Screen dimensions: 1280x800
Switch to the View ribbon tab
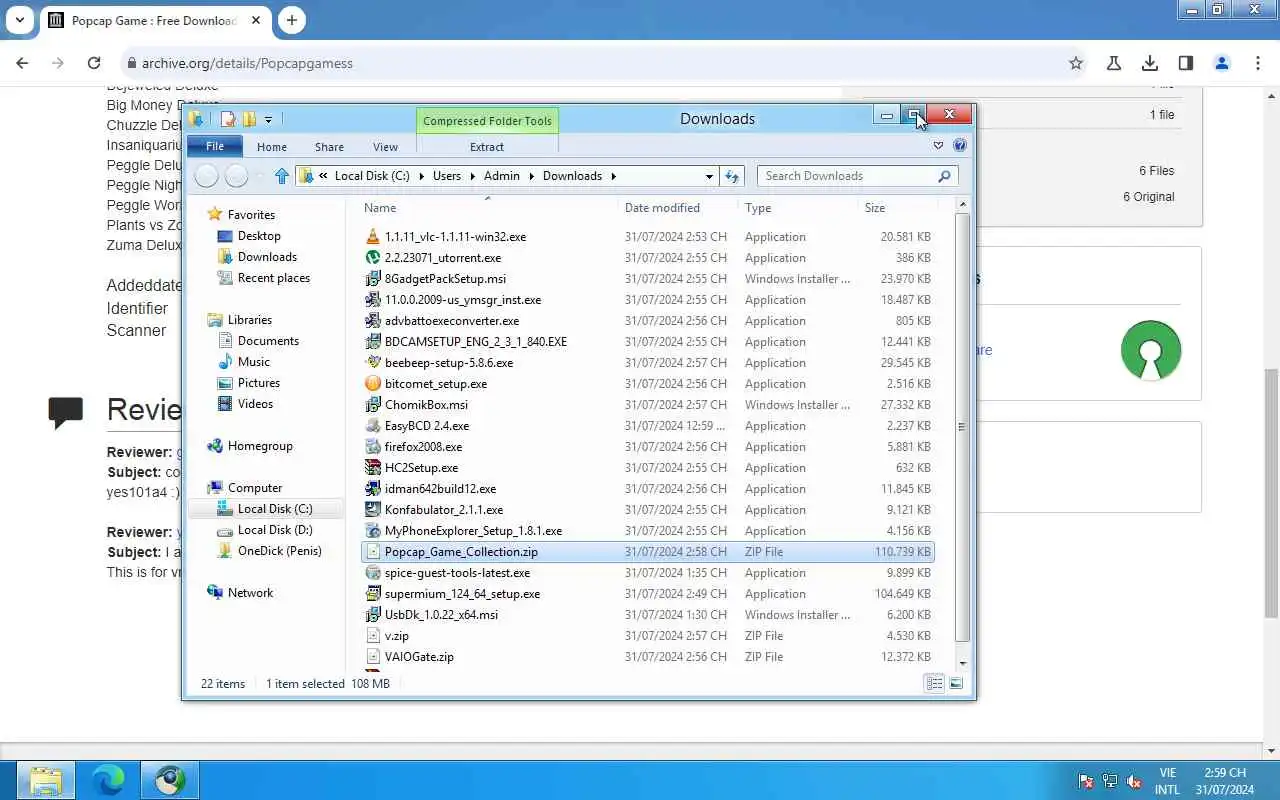(x=385, y=147)
